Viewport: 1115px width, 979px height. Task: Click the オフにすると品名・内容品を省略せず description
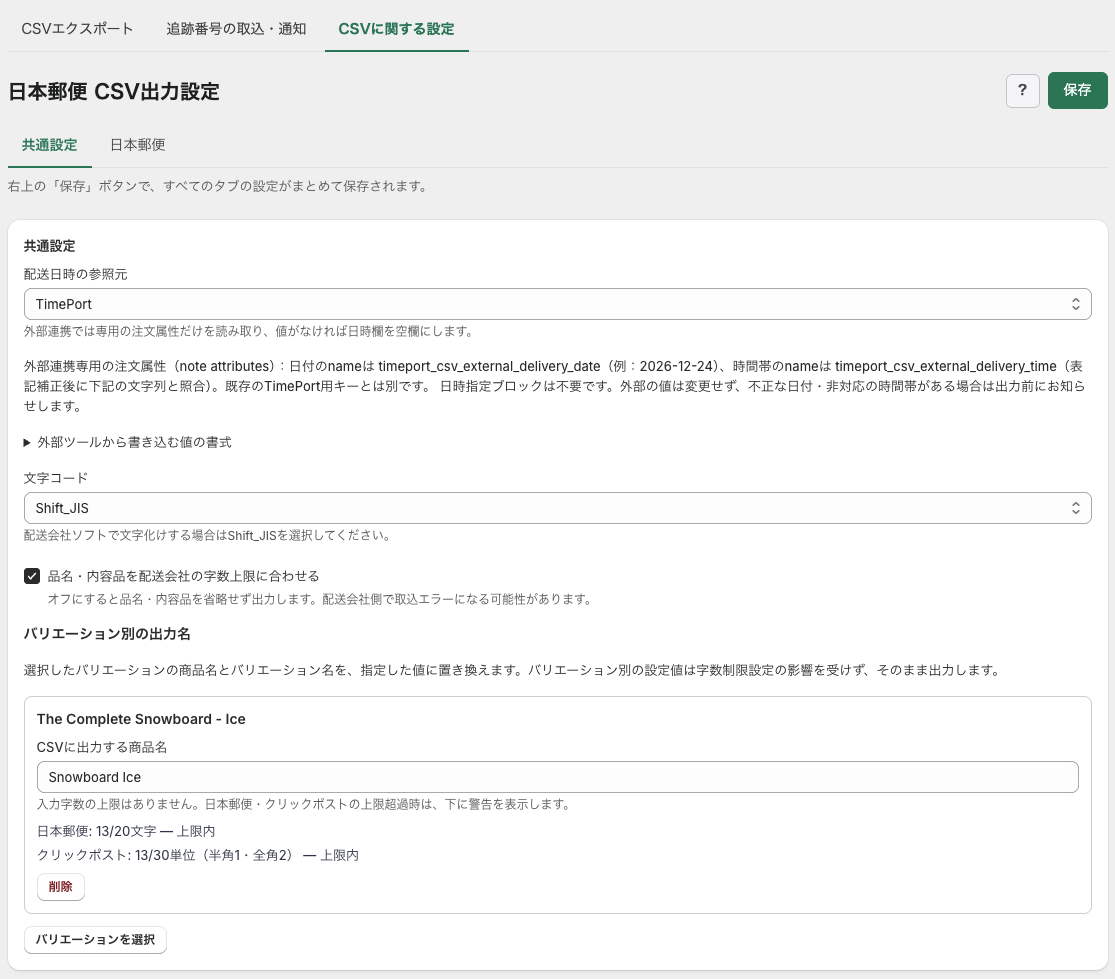[x=320, y=599]
